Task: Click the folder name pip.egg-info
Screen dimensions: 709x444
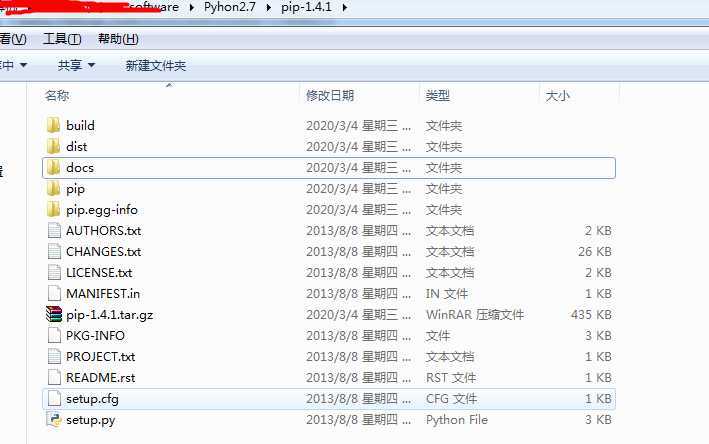Action: (101, 210)
